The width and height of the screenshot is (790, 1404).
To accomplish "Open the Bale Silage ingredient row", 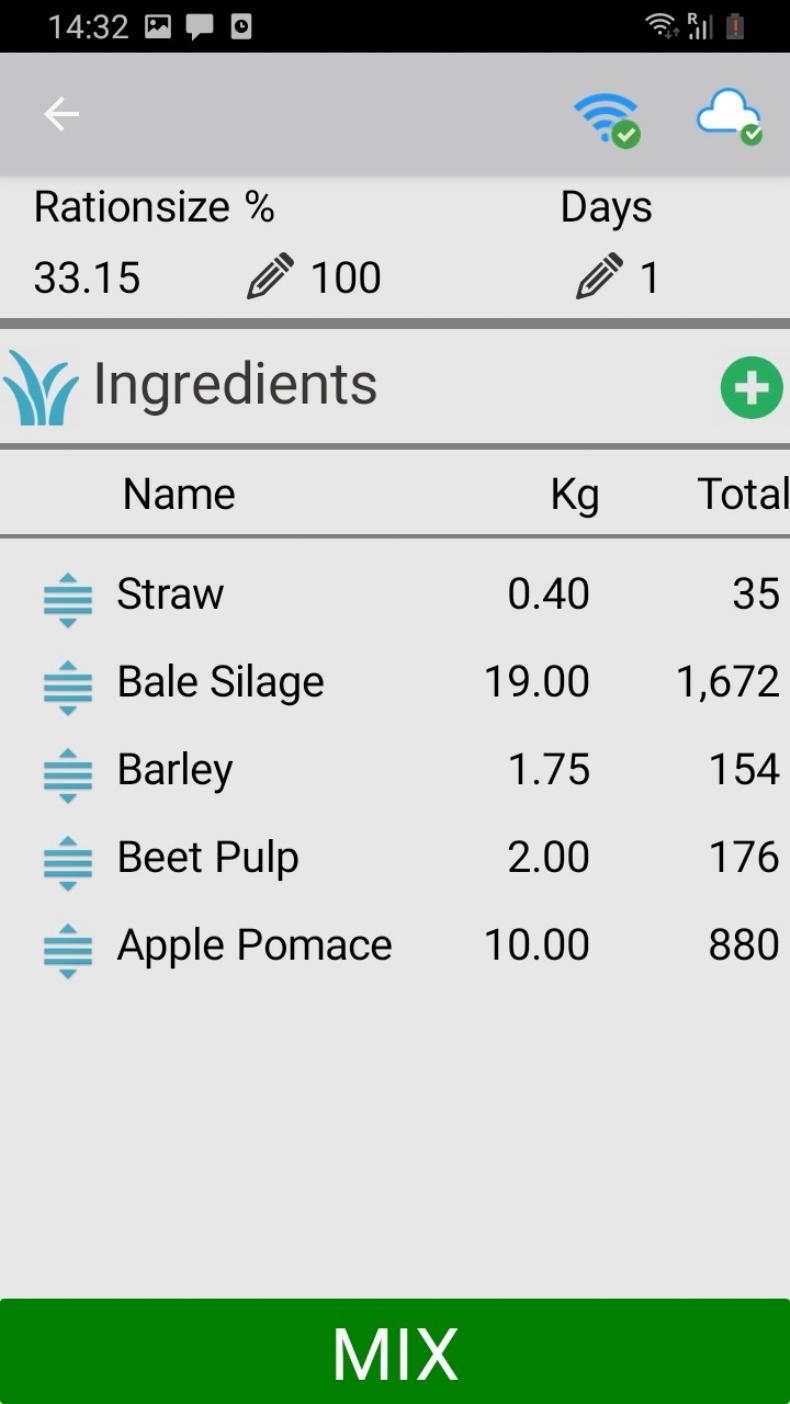I will click(x=221, y=682).
